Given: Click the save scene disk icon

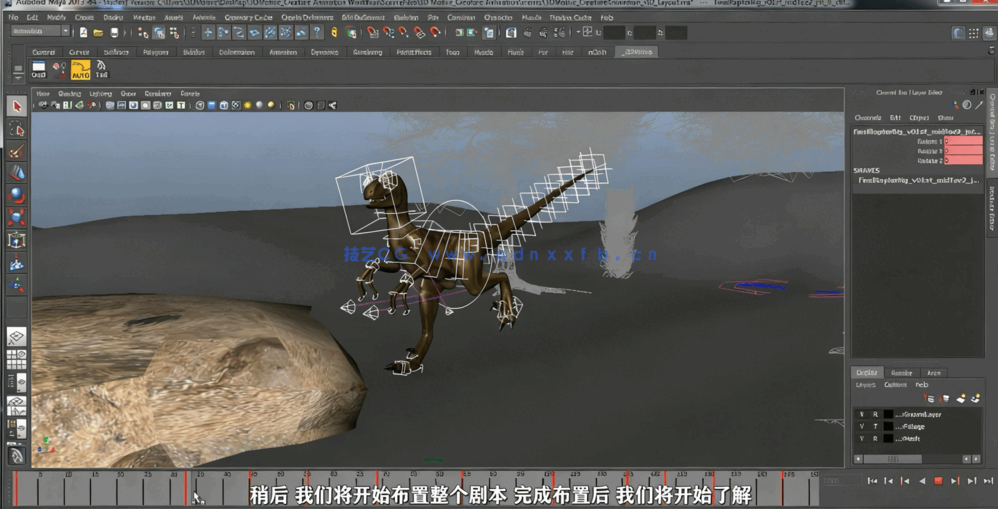Looking at the screenshot, I should 114,33.
